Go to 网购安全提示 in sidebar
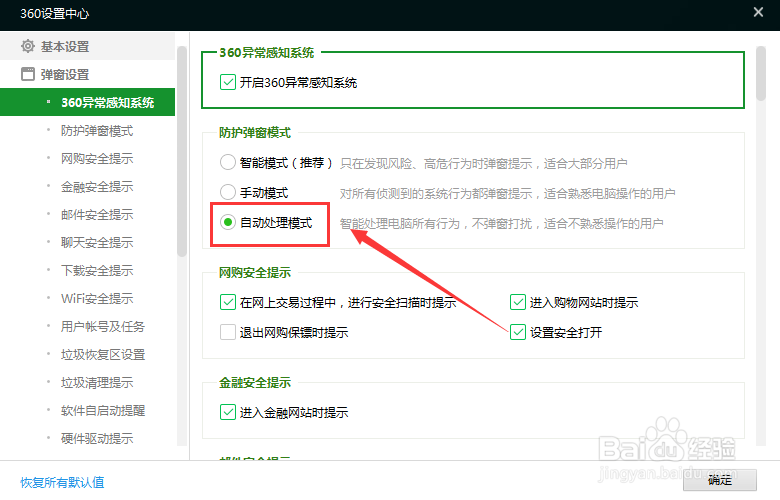This screenshot has width=780, height=500. click(x=97, y=159)
